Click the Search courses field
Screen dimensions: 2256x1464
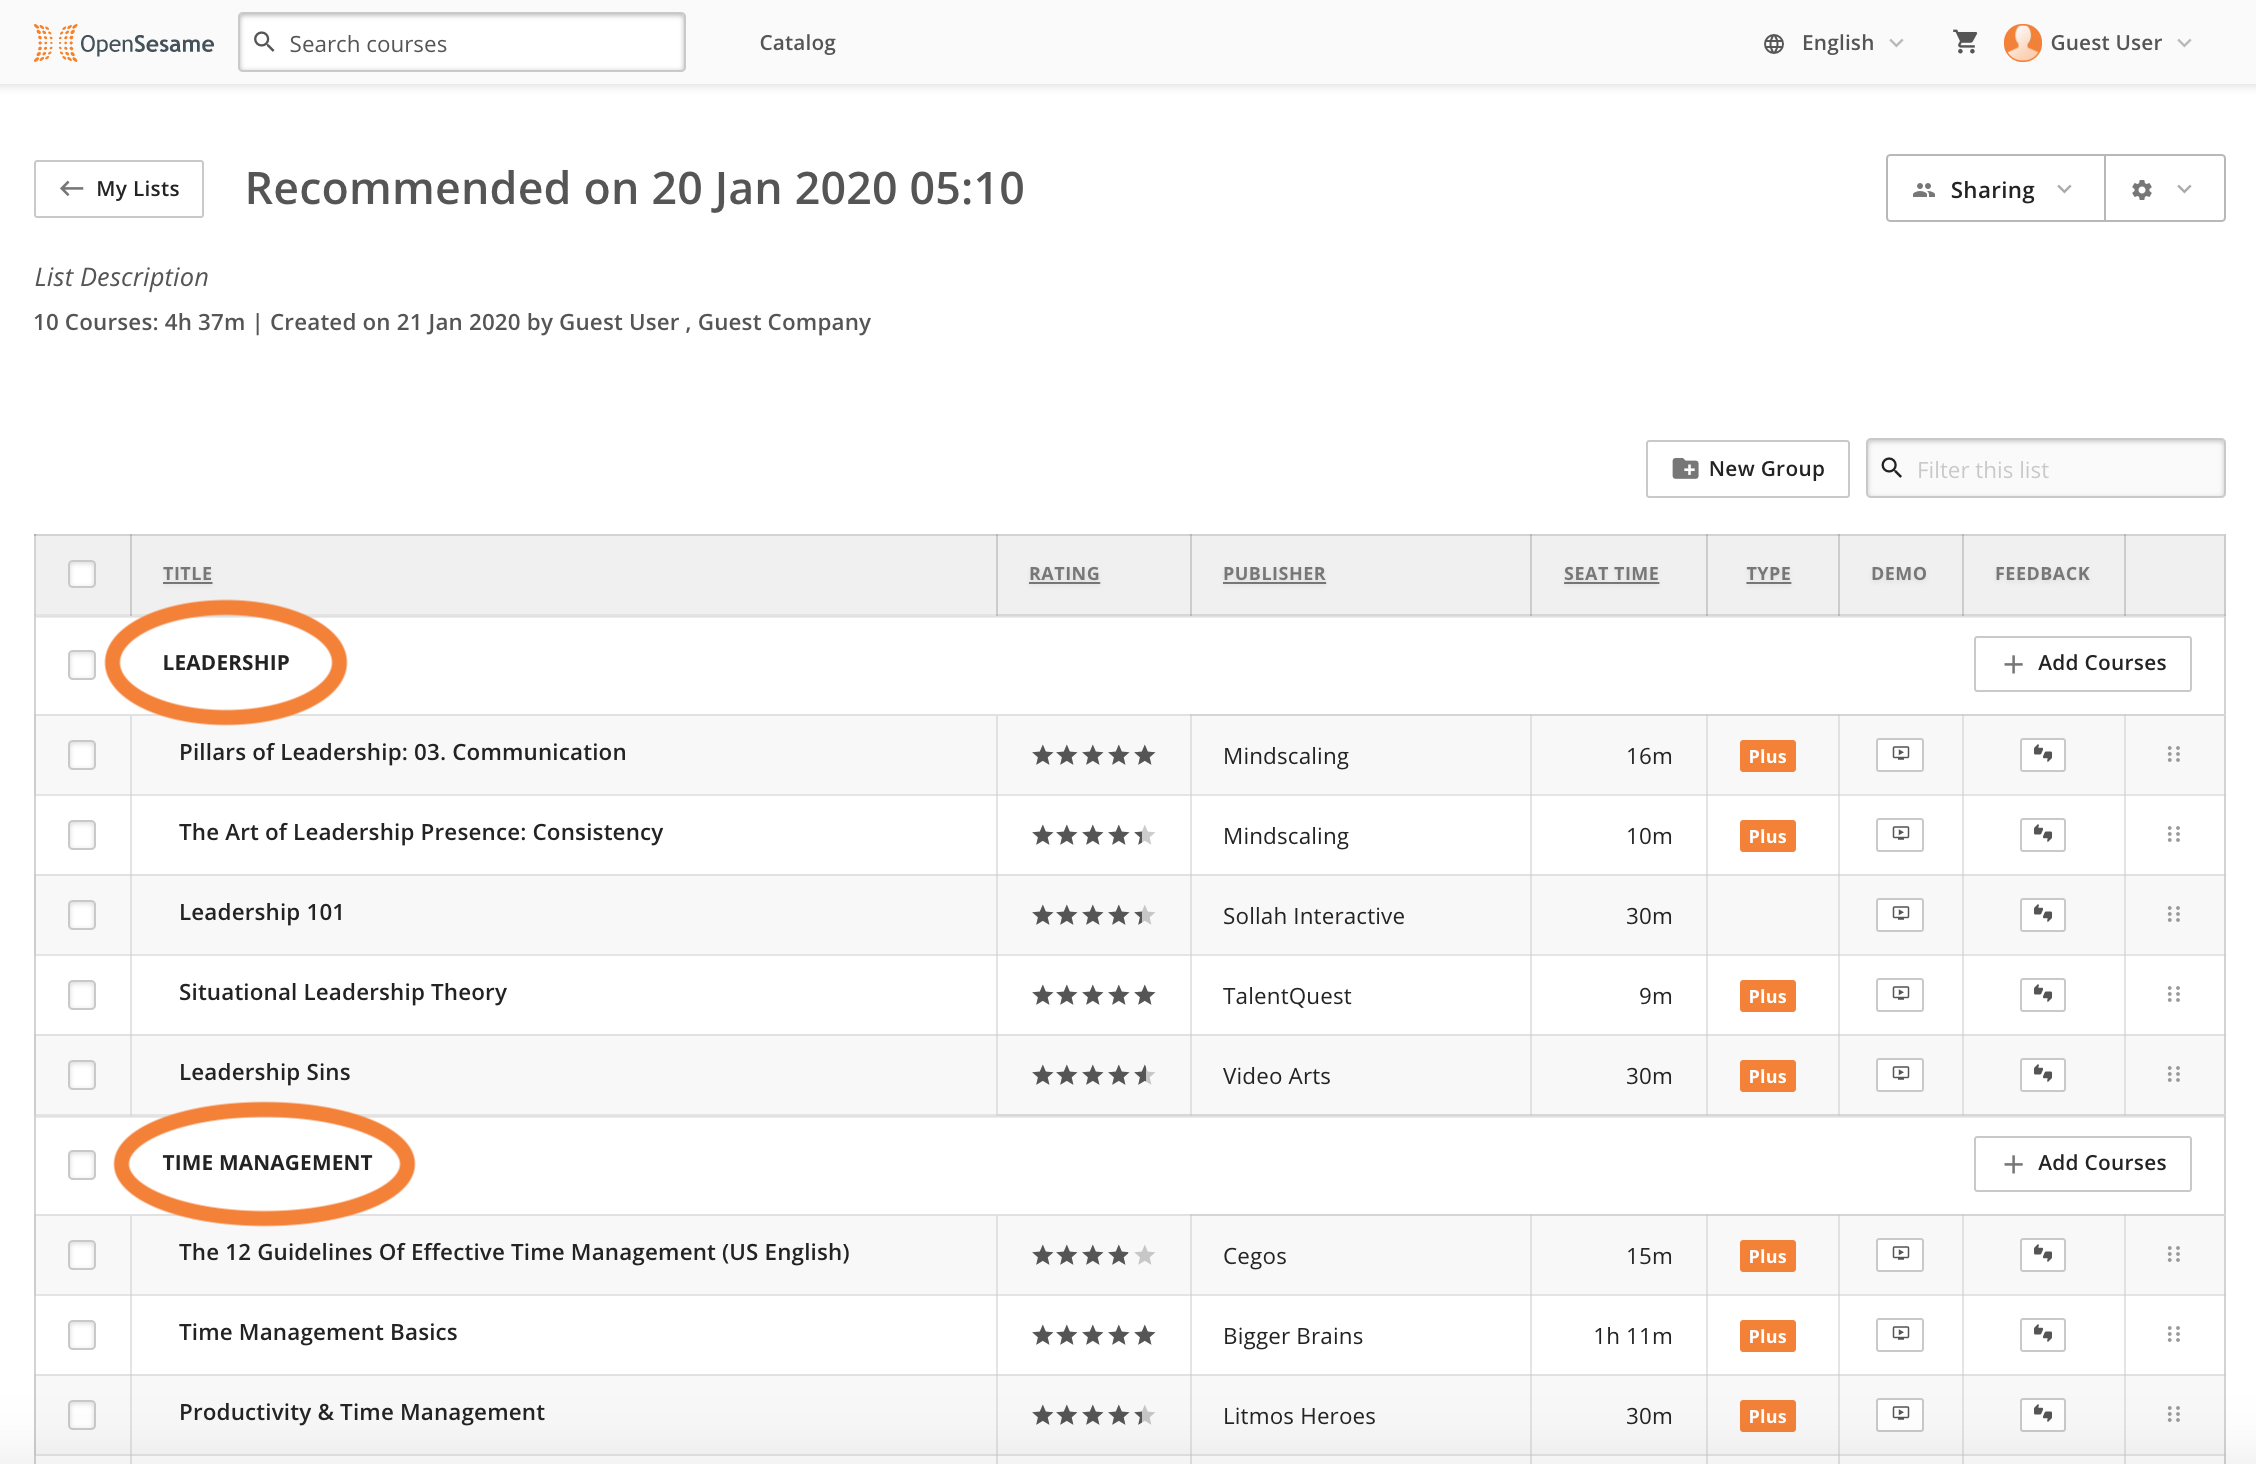click(x=462, y=43)
